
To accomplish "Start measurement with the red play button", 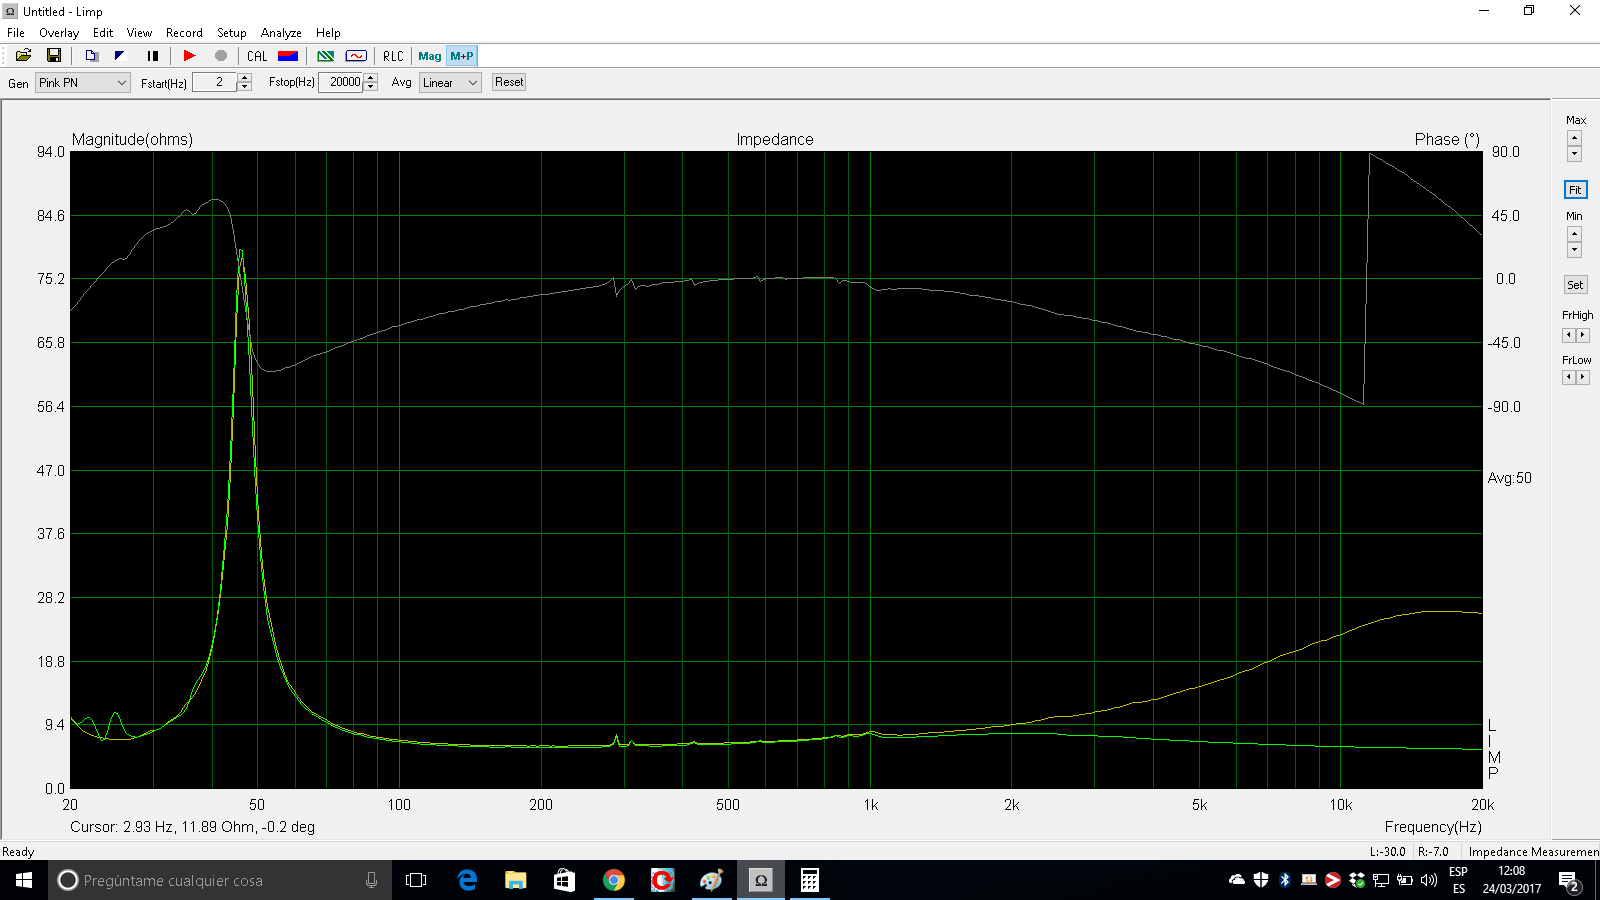I will (189, 56).
